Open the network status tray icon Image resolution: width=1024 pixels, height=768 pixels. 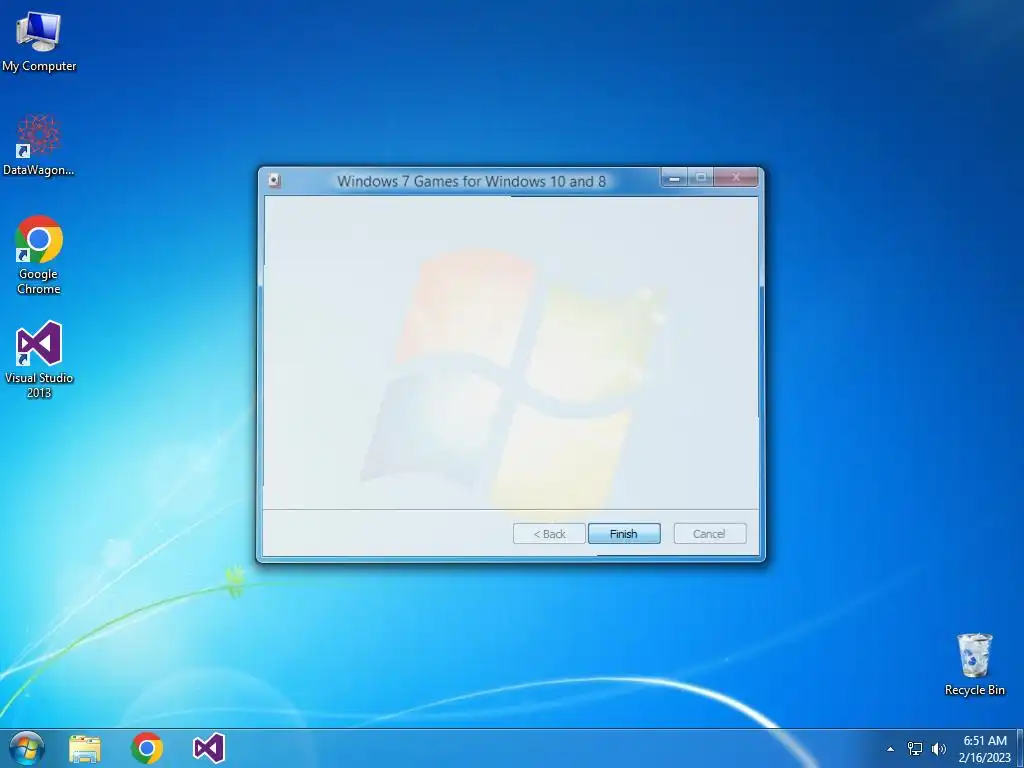(x=915, y=749)
